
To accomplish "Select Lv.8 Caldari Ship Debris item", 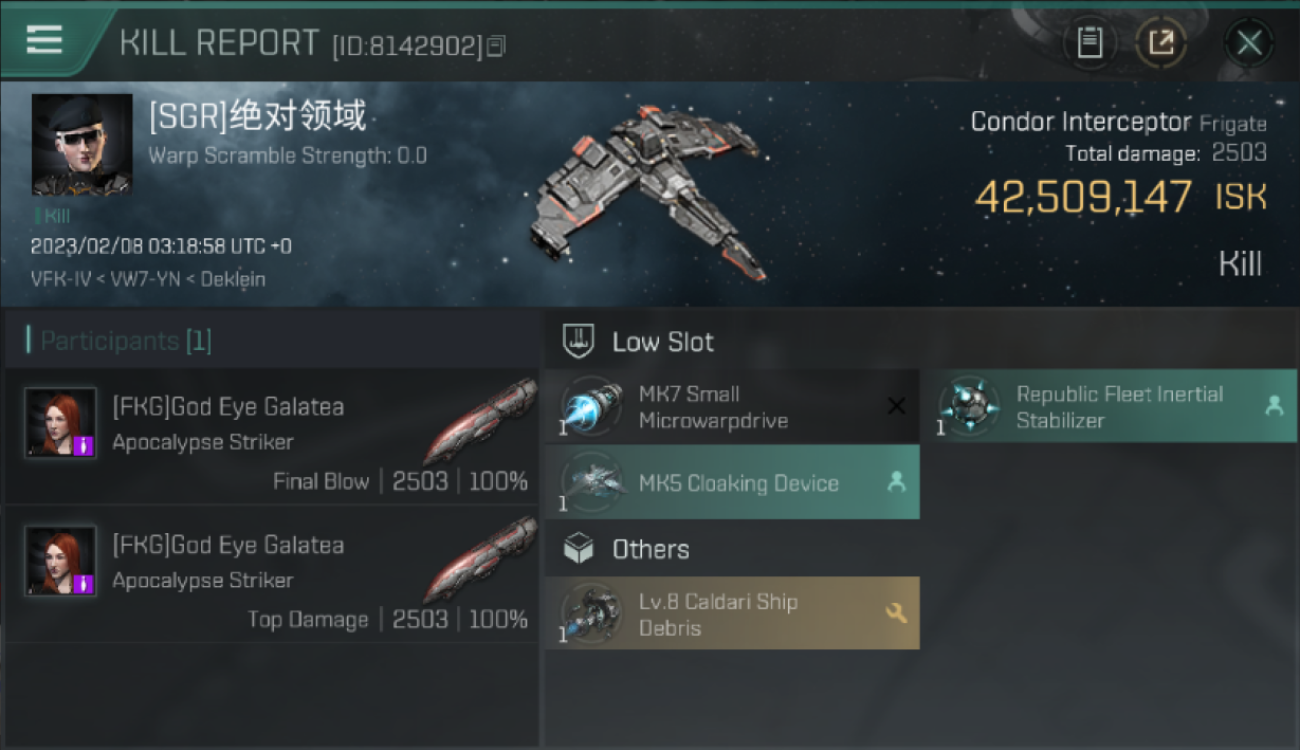I will coord(732,613).
